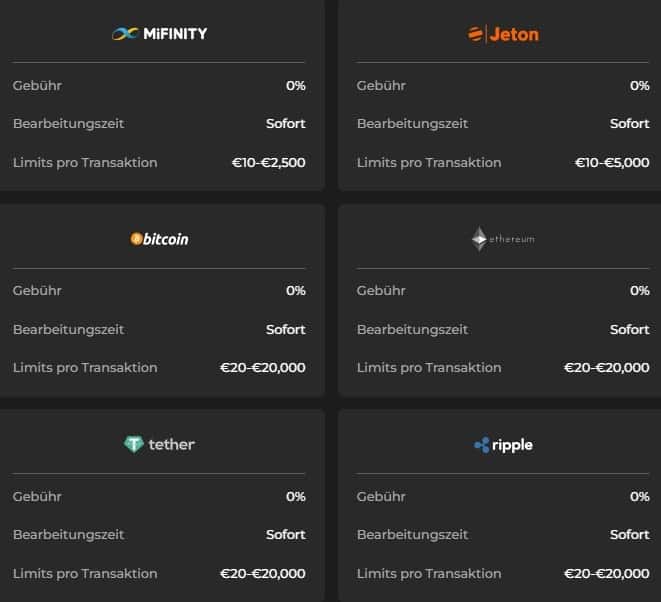Click Ethereum's €20-€20,000 limit value

point(607,368)
